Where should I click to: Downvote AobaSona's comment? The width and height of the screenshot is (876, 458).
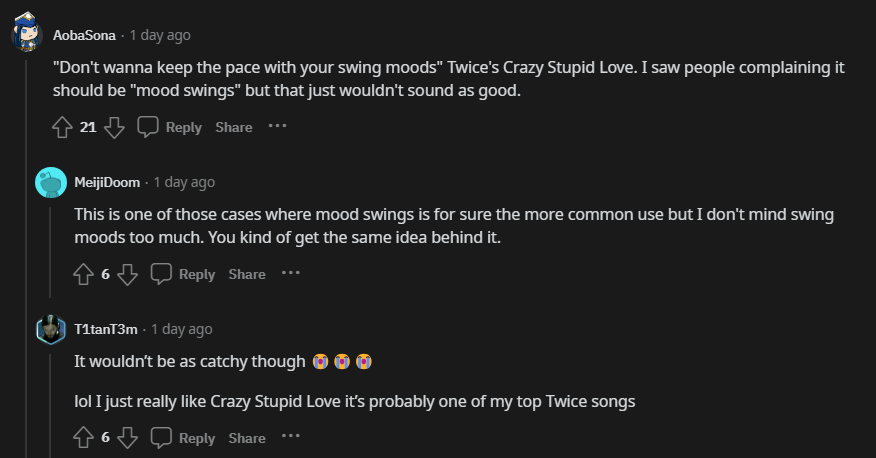(114, 127)
